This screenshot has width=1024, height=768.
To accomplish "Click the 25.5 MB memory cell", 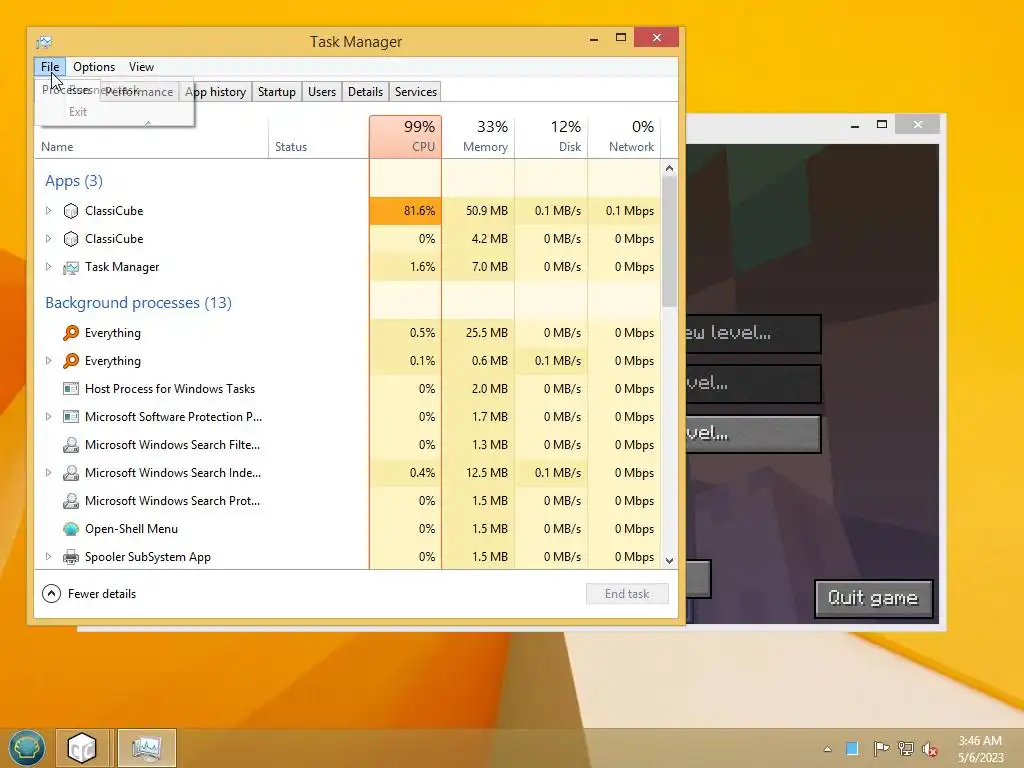I will tap(479, 333).
